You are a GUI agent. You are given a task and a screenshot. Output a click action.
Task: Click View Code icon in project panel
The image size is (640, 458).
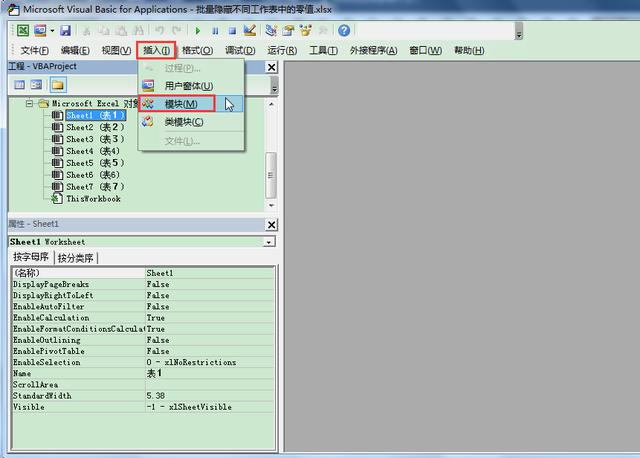pyautogui.click(x=19, y=85)
